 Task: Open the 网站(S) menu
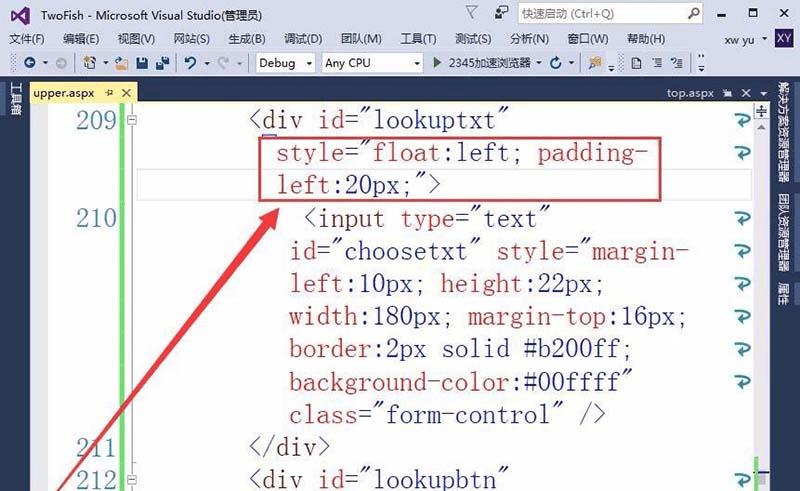(x=191, y=39)
